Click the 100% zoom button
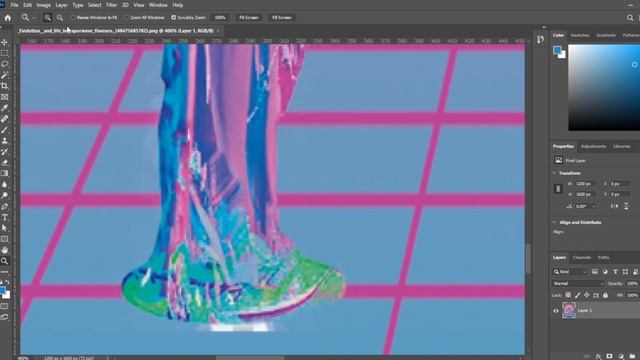This screenshot has height=360, width=640. (220, 18)
